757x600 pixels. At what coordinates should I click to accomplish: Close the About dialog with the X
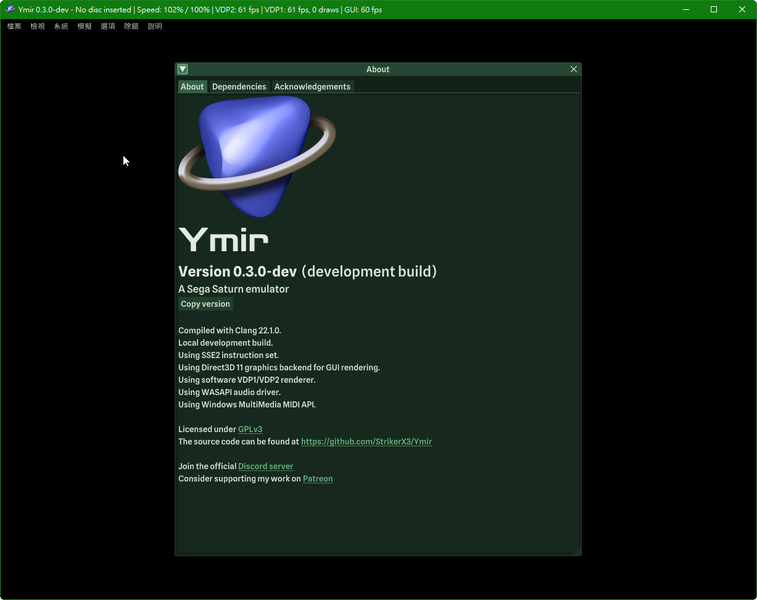point(573,69)
